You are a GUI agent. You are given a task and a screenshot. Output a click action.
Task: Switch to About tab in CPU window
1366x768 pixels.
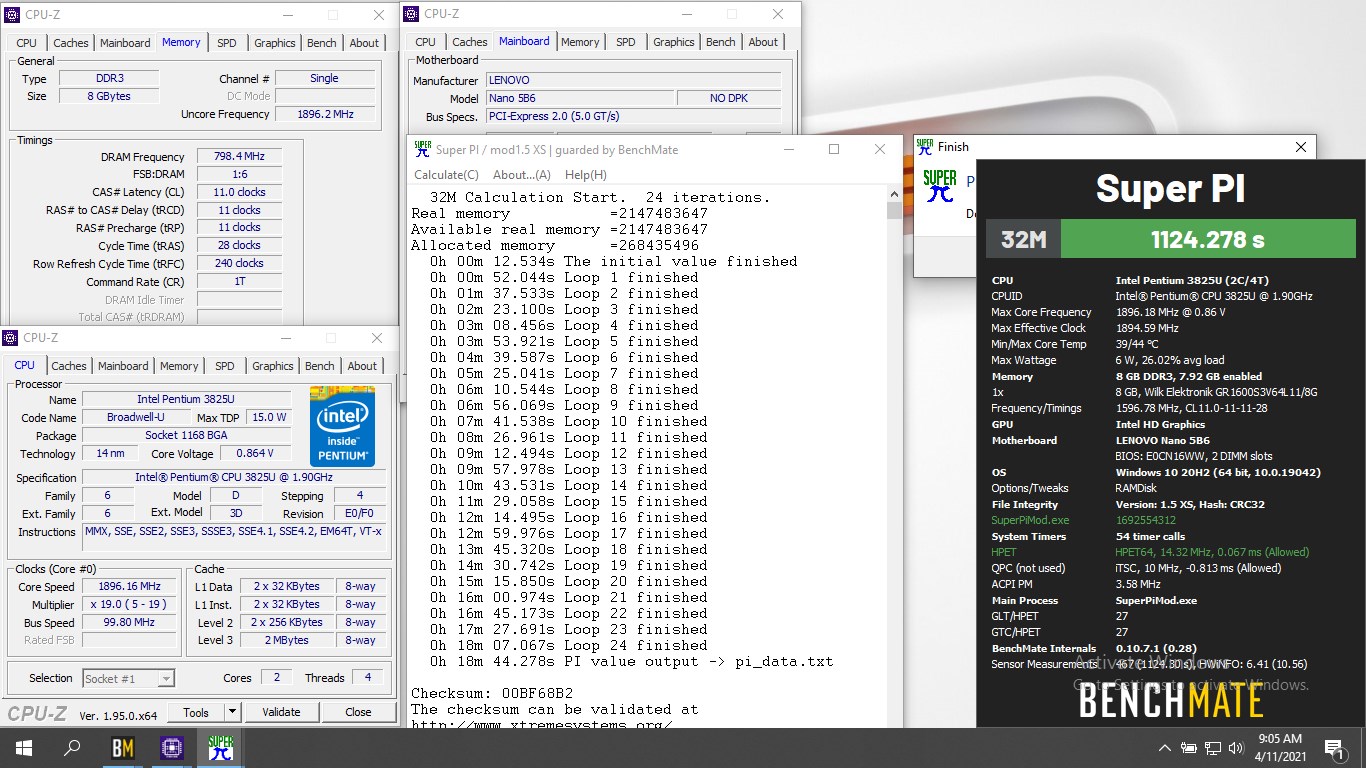point(362,366)
